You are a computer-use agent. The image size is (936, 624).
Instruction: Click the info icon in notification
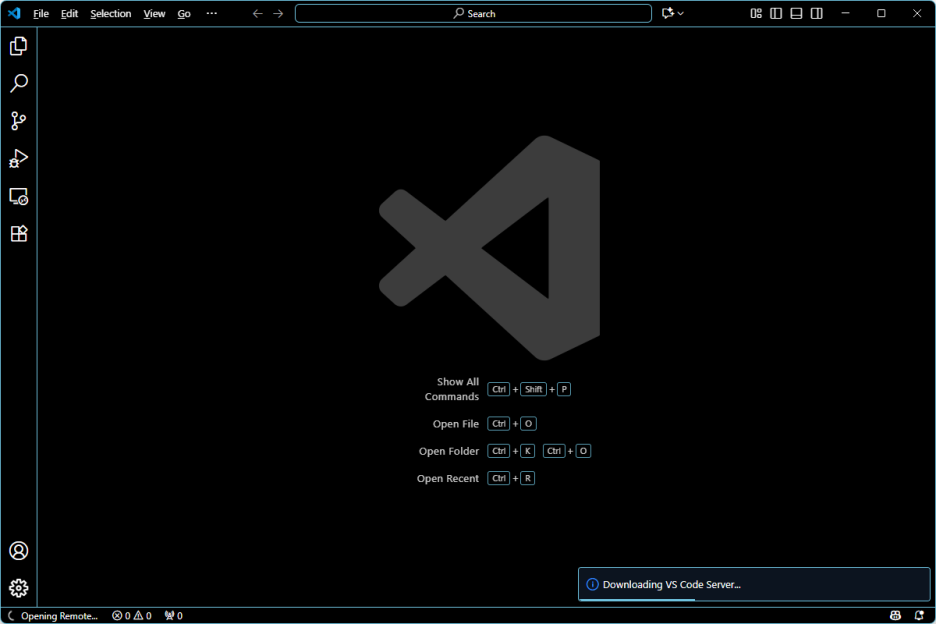(592, 584)
